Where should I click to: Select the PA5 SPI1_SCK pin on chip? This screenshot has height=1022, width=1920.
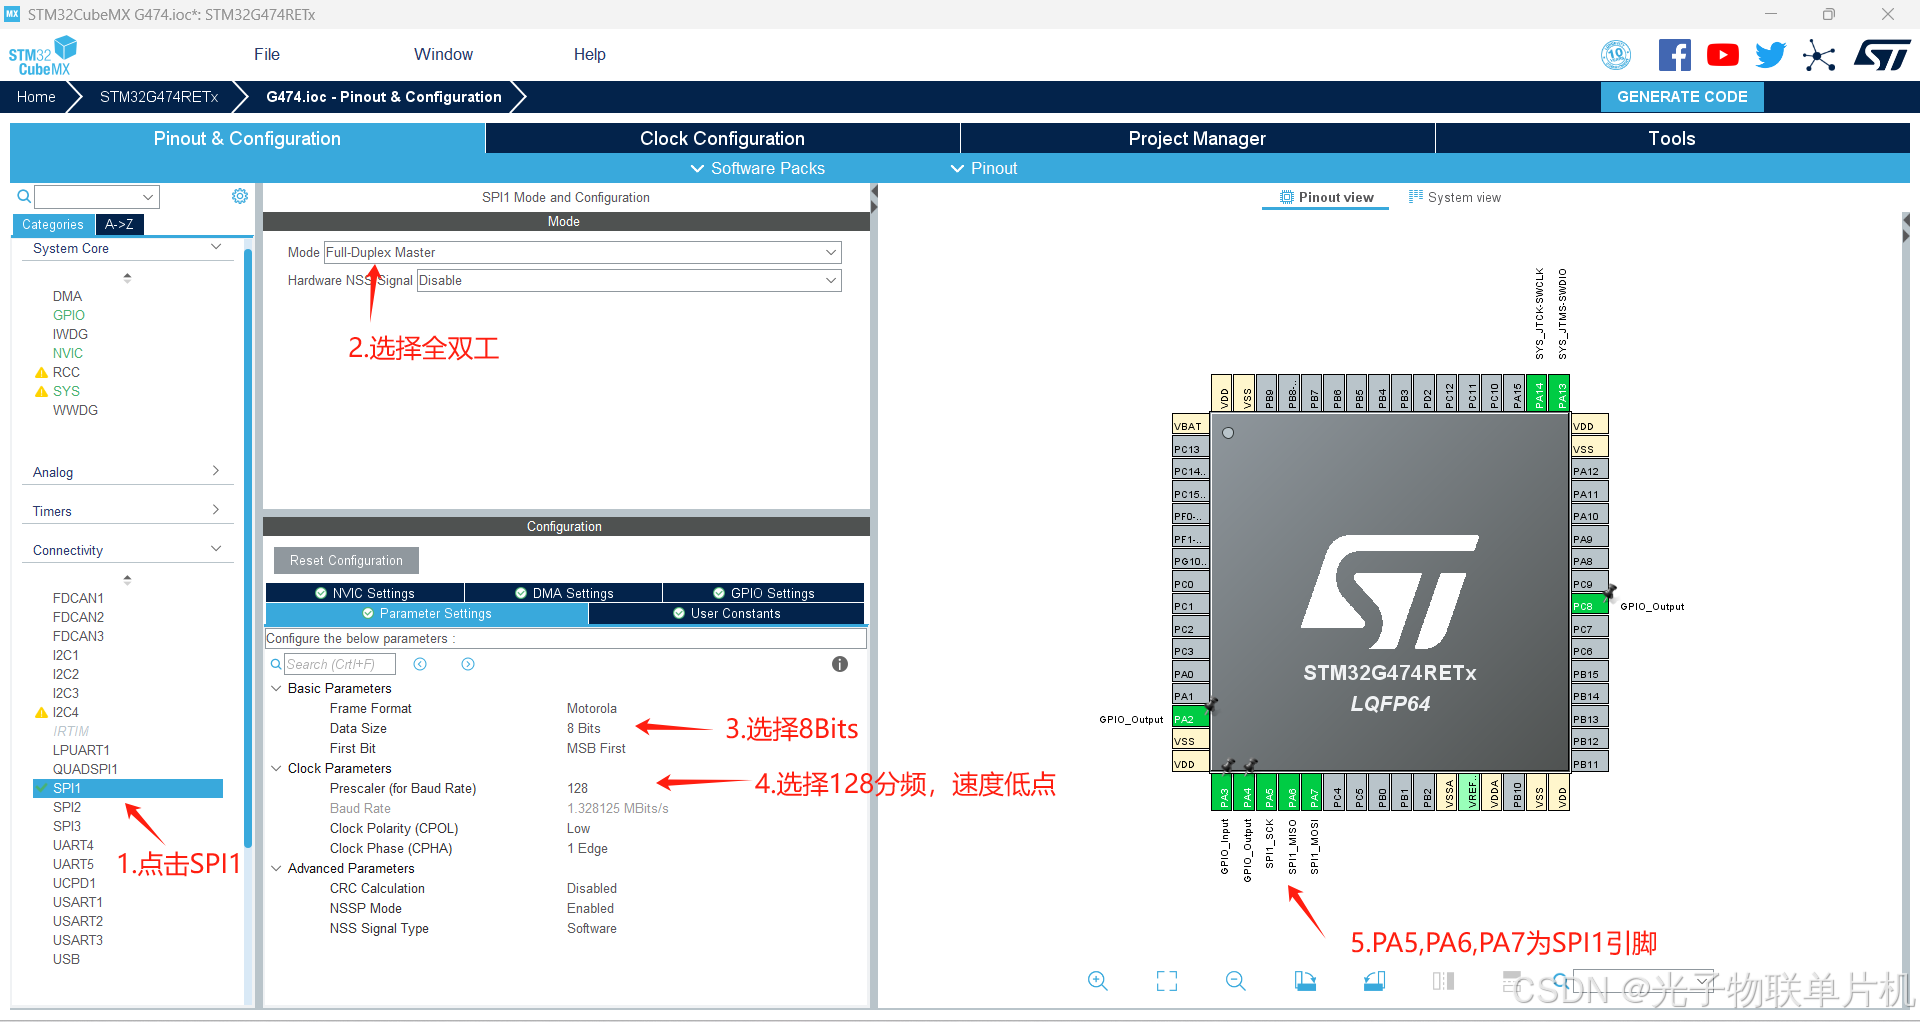click(1269, 792)
